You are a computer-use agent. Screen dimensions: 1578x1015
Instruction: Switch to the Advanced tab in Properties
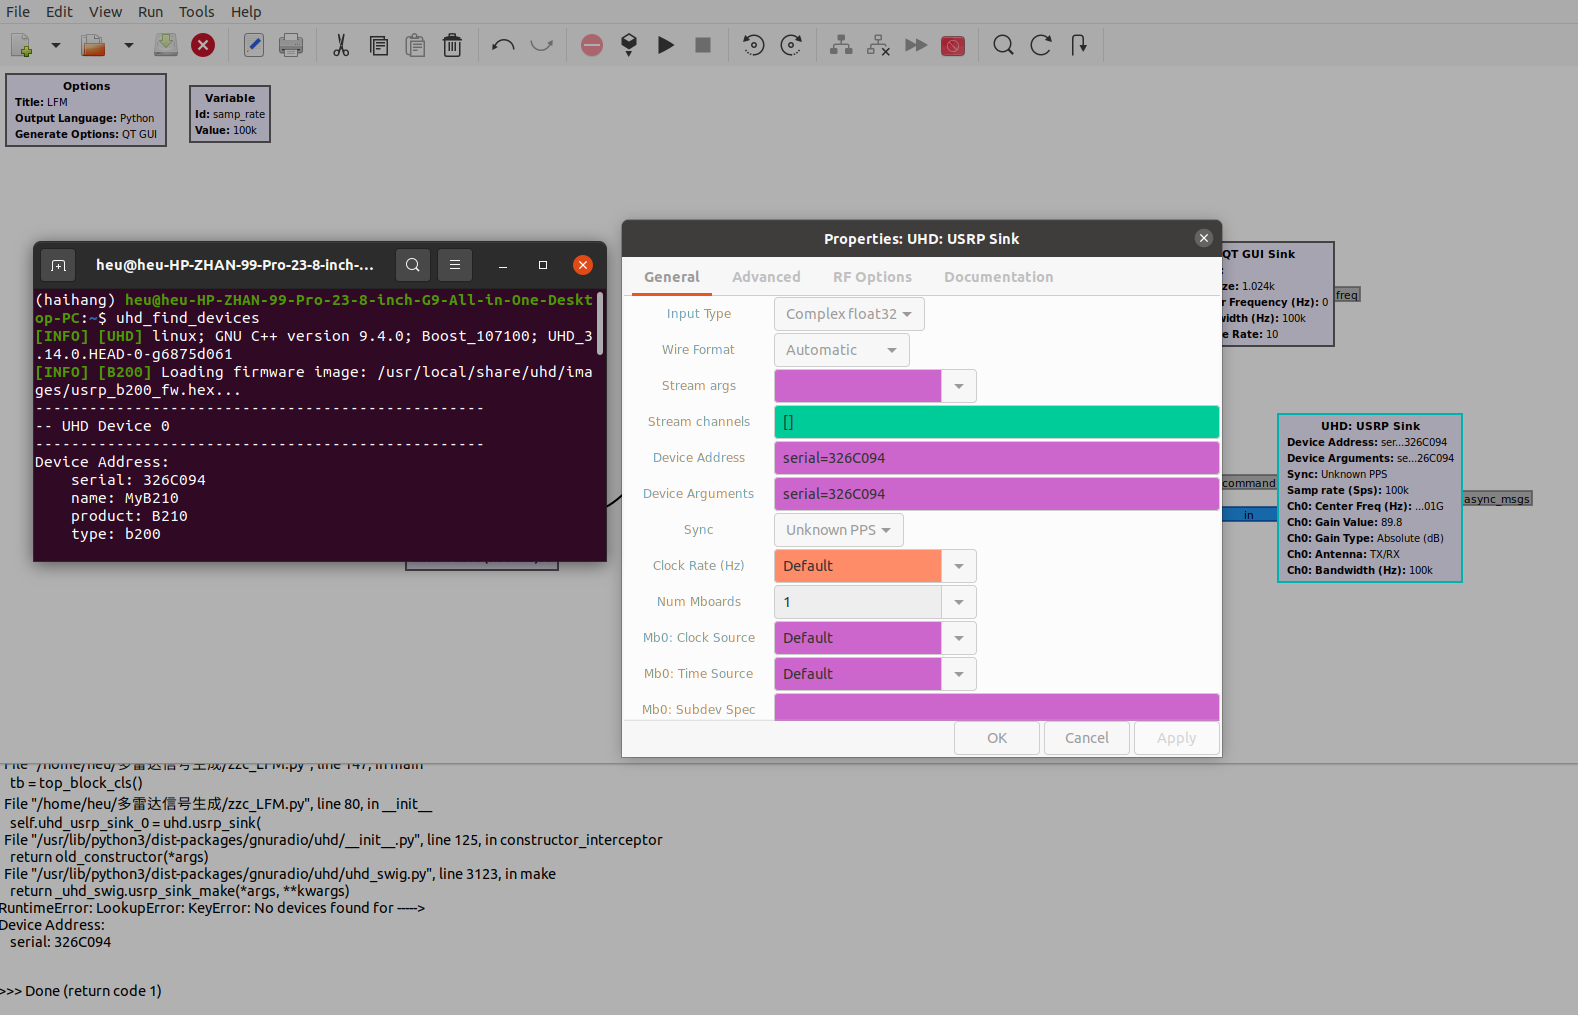pos(766,277)
